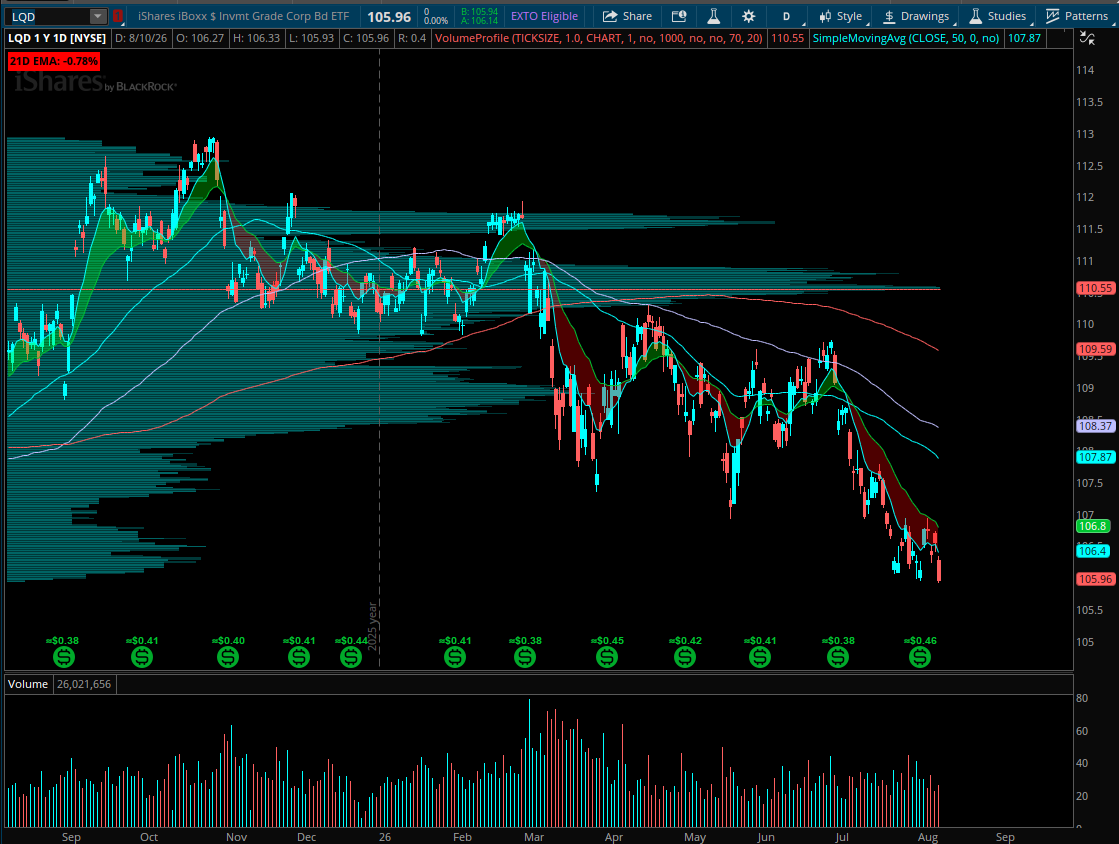Expand the Style menu
The height and width of the screenshot is (844, 1119).
click(x=841, y=16)
